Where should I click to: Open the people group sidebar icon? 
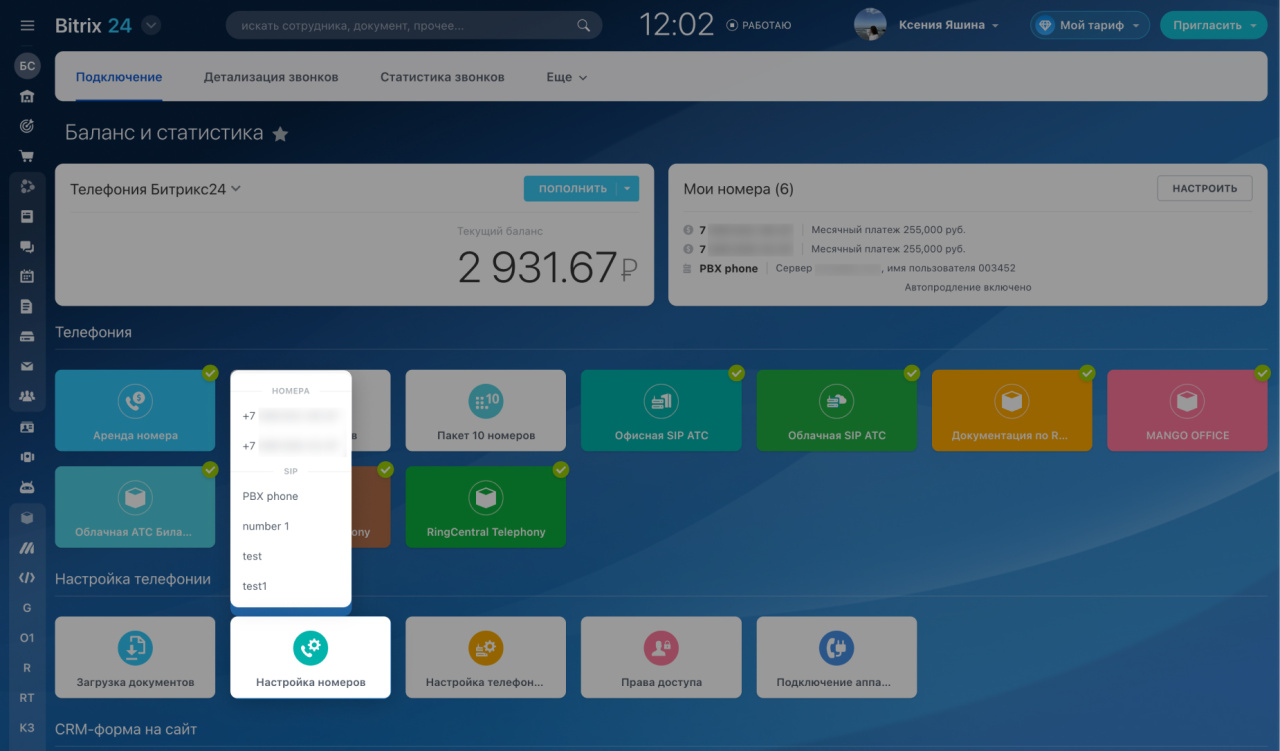point(27,396)
